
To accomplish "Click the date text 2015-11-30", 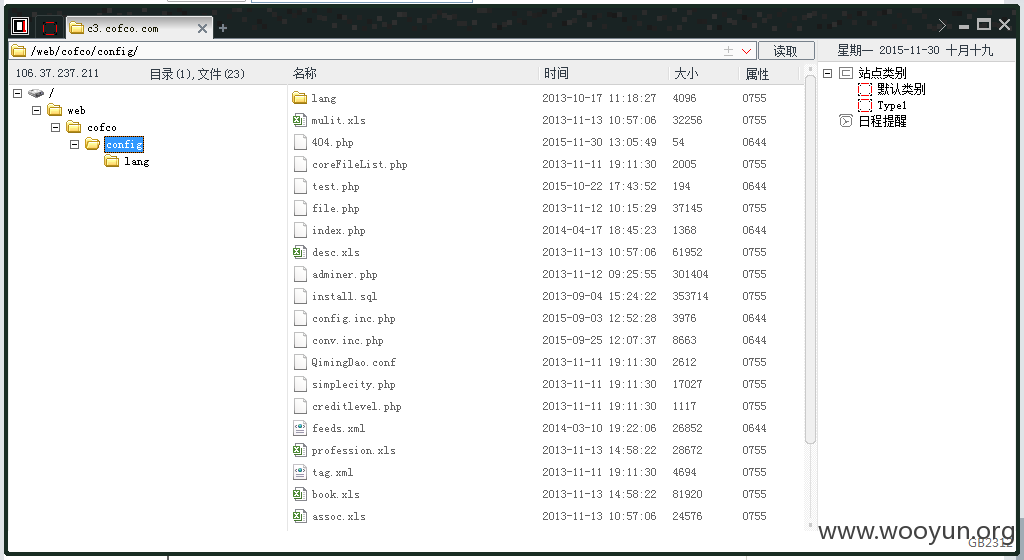I will [909, 50].
